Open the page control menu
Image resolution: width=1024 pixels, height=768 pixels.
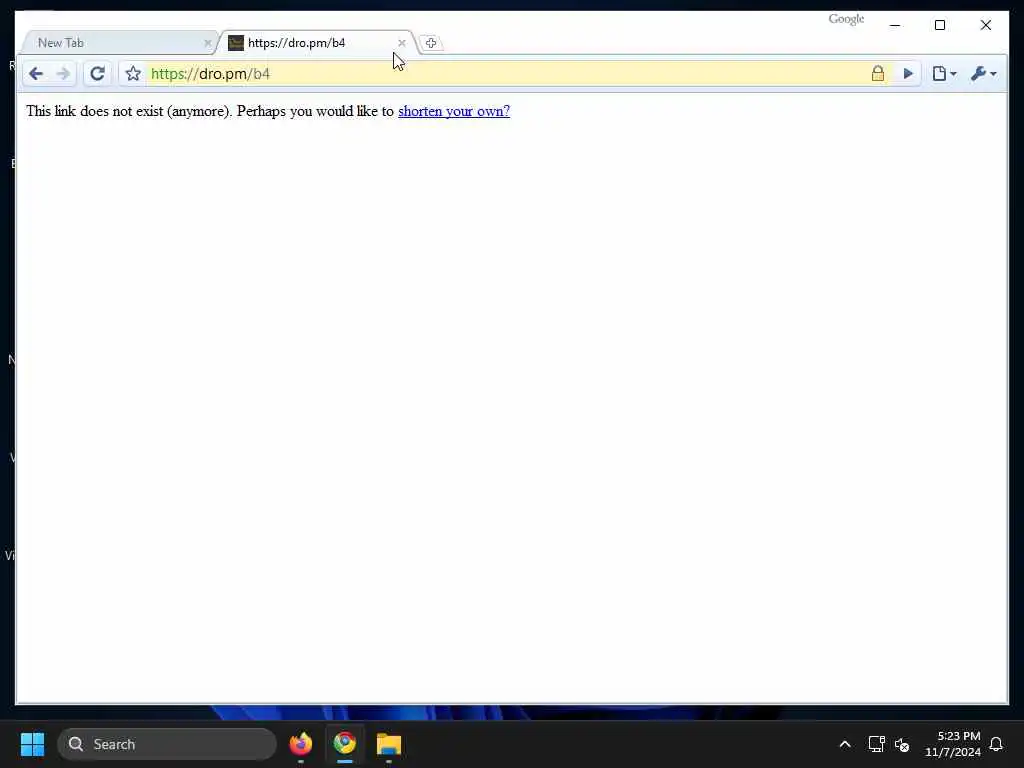point(944,74)
